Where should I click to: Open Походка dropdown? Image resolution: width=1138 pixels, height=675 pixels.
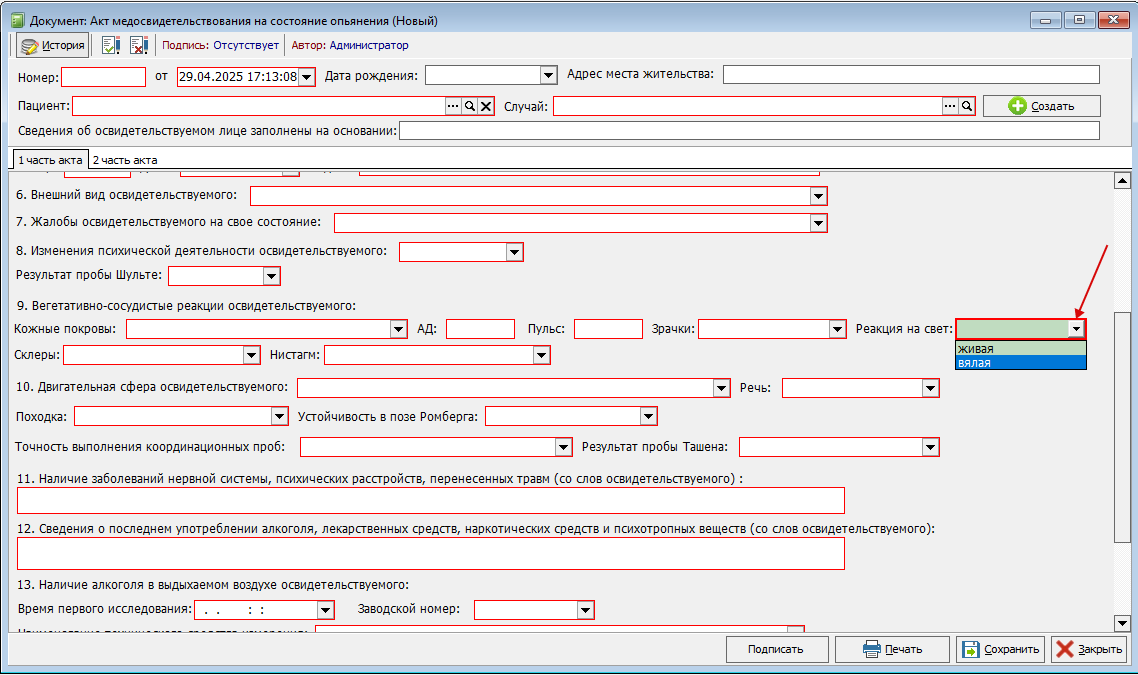279,417
